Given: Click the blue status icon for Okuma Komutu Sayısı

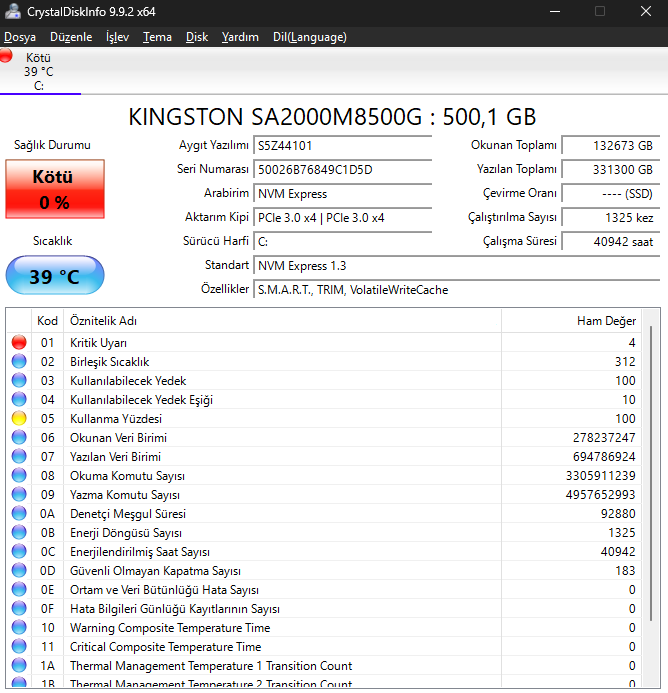Looking at the screenshot, I should tap(19, 475).
